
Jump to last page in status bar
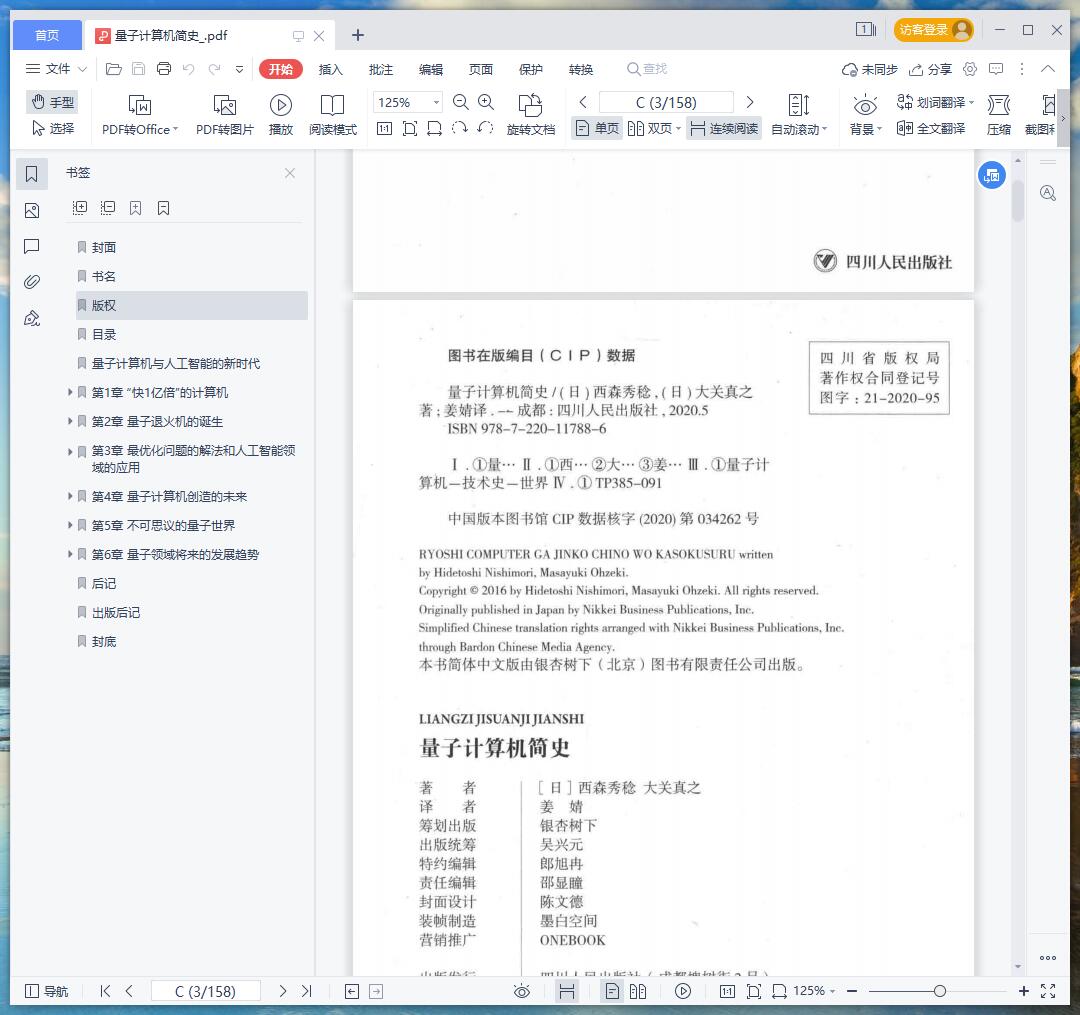click(307, 991)
